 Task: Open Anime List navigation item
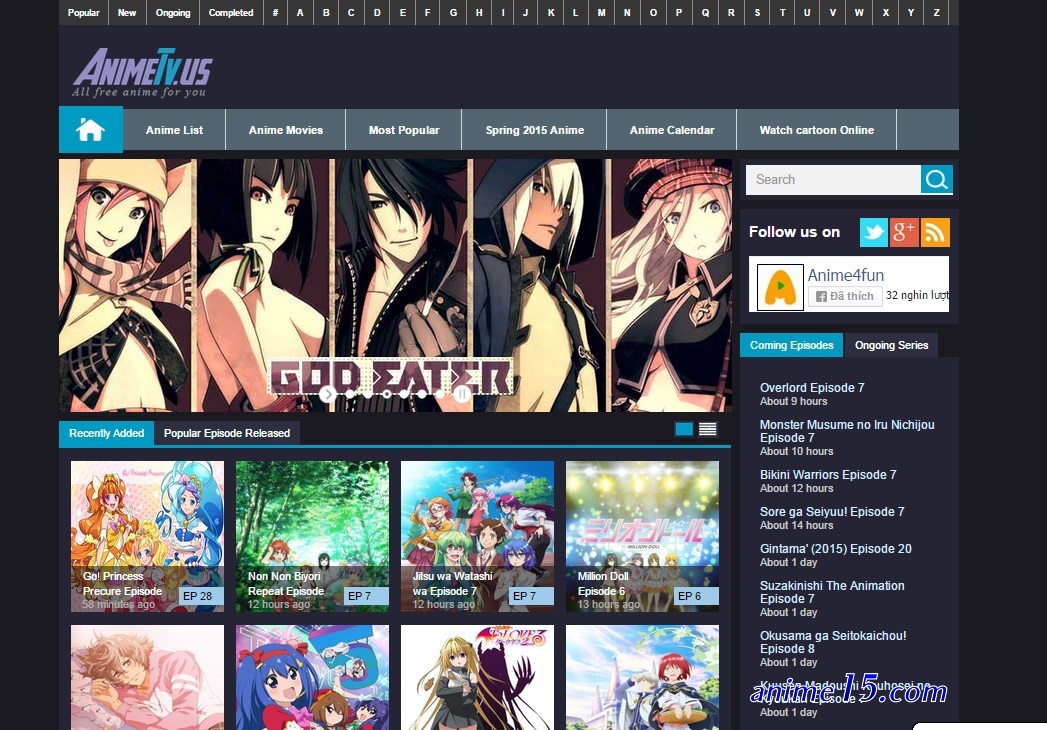[x=174, y=130]
